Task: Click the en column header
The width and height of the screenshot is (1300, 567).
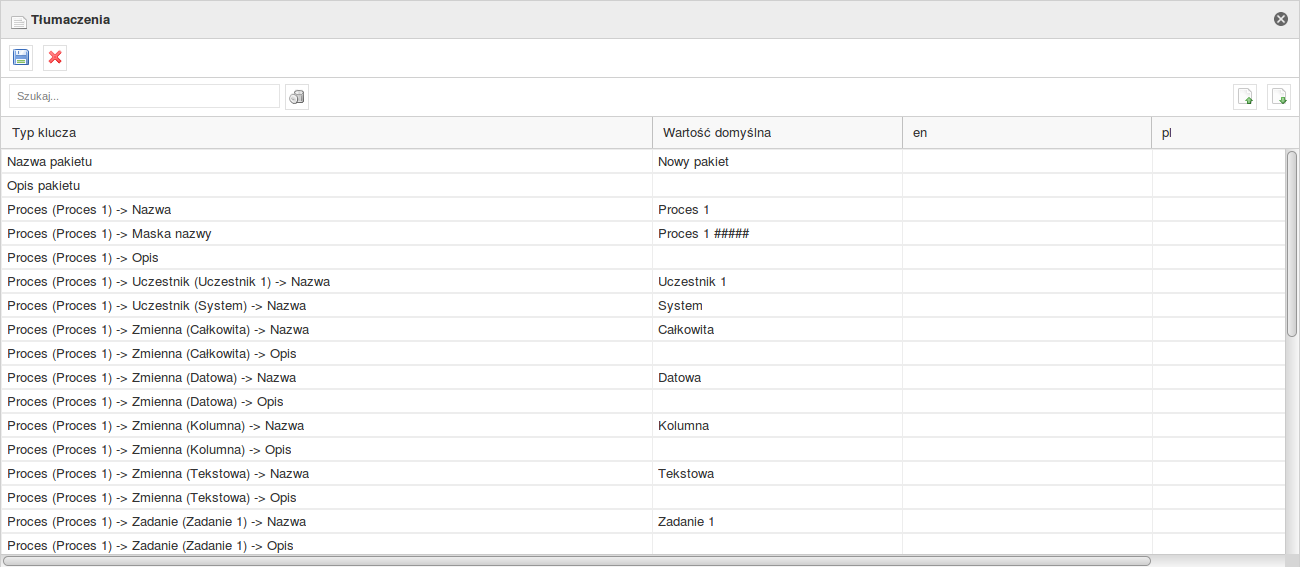Action: click(x=1027, y=133)
